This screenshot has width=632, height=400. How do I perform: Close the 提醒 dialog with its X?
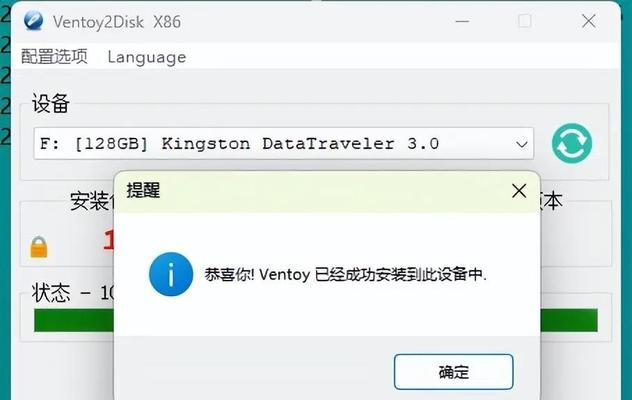click(519, 191)
